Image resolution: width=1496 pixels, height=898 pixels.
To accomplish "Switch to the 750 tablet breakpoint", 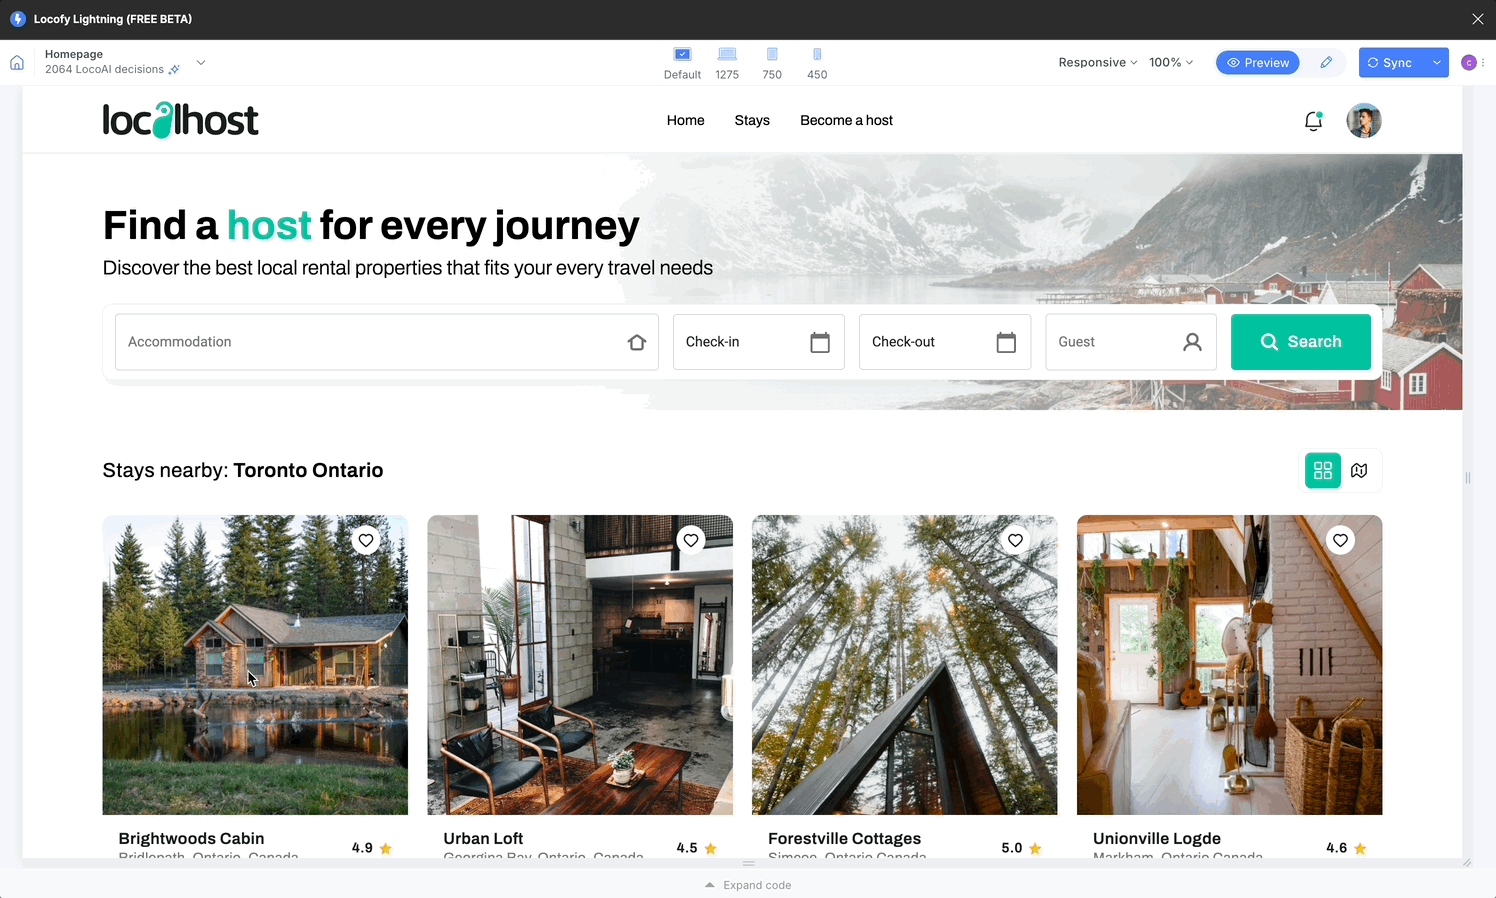I will pos(772,55).
